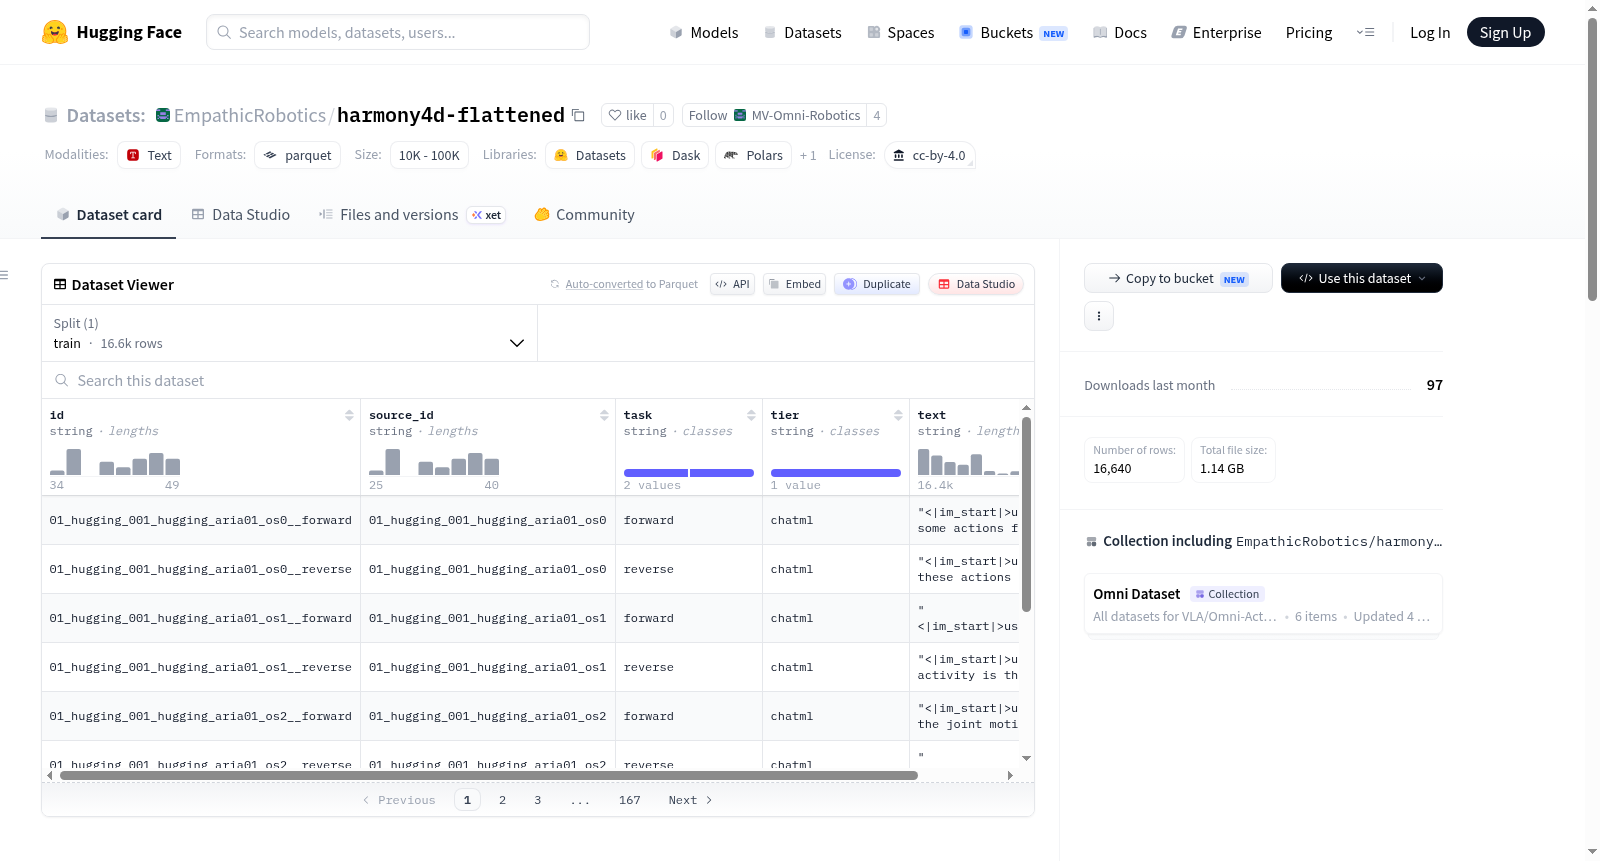Open the API button with code icon
1600x861 pixels.
coord(732,284)
